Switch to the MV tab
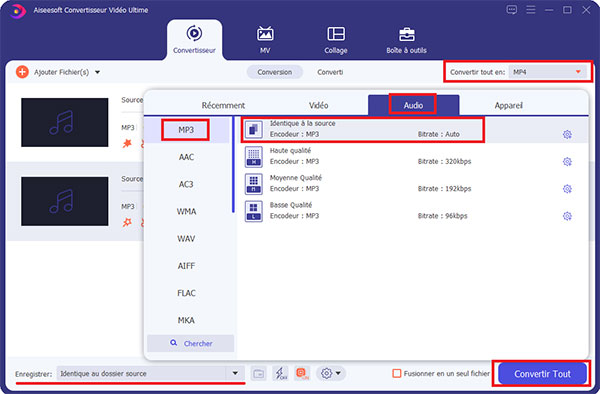 pyautogui.click(x=265, y=40)
